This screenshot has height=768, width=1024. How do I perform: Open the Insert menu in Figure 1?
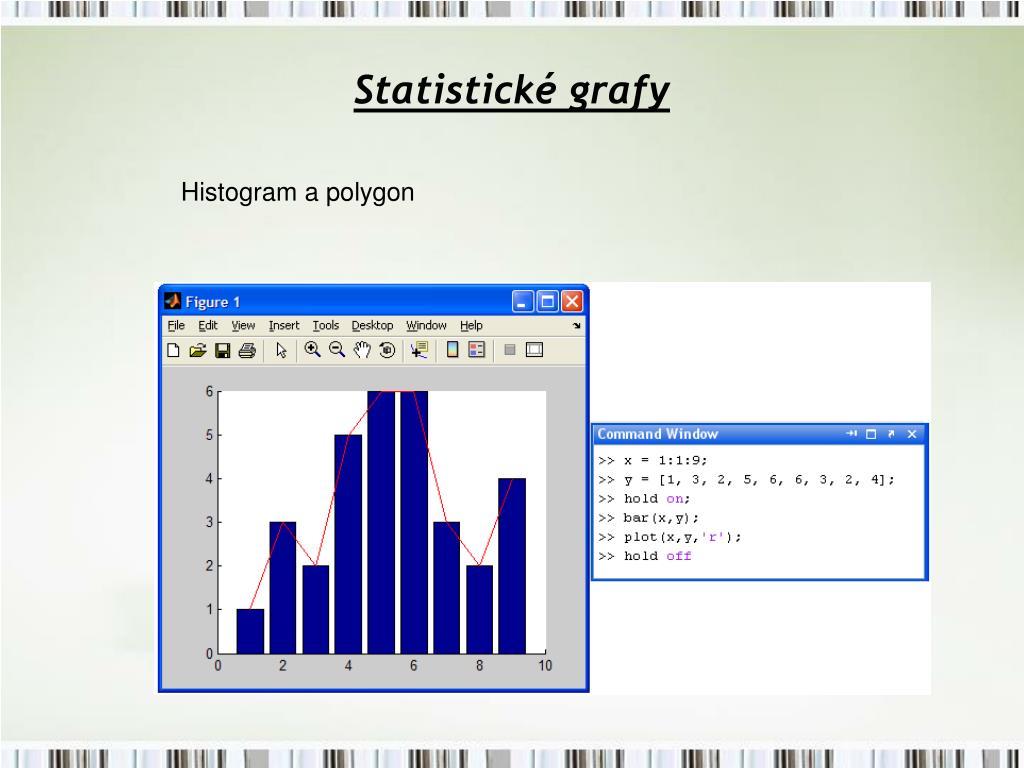tap(283, 325)
